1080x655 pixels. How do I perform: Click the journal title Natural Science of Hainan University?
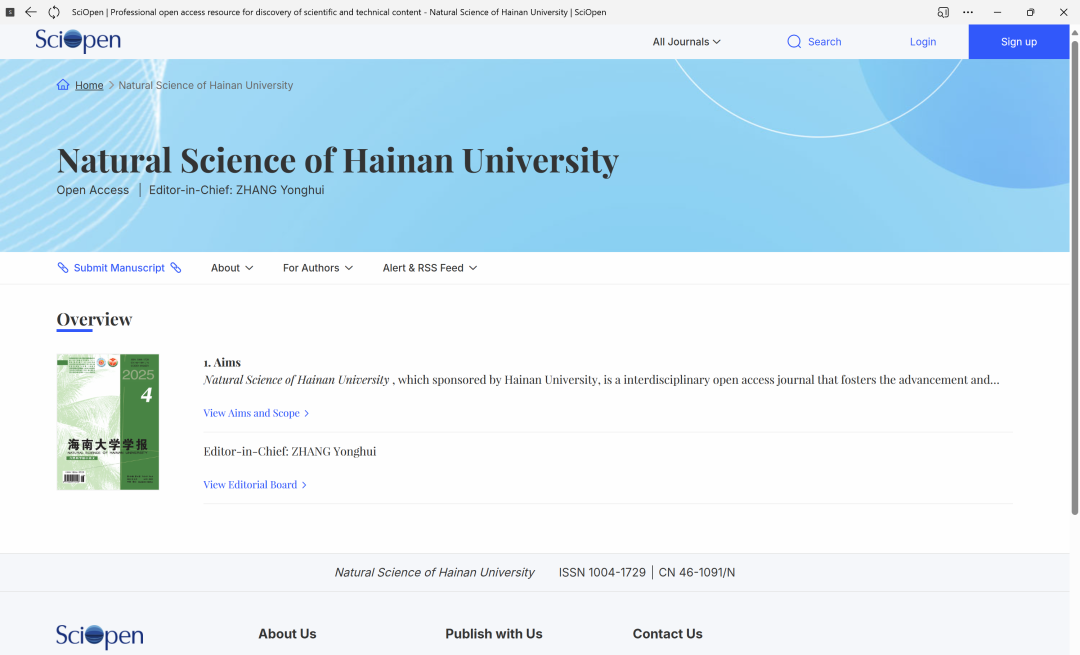[338, 160]
